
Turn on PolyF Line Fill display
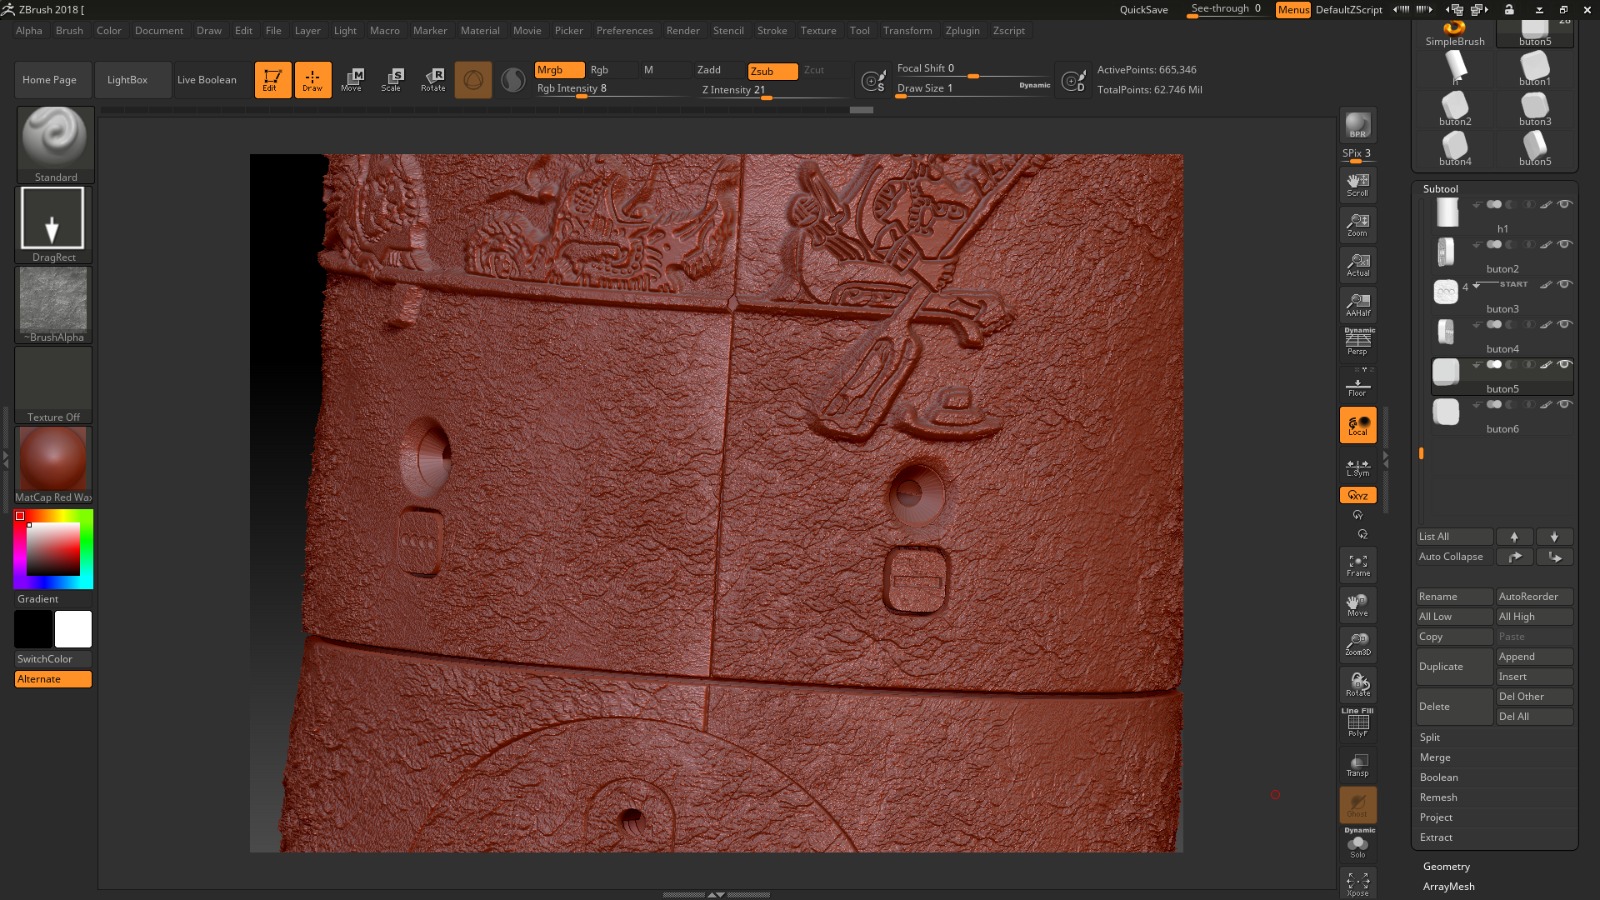tap(1357, 724)
